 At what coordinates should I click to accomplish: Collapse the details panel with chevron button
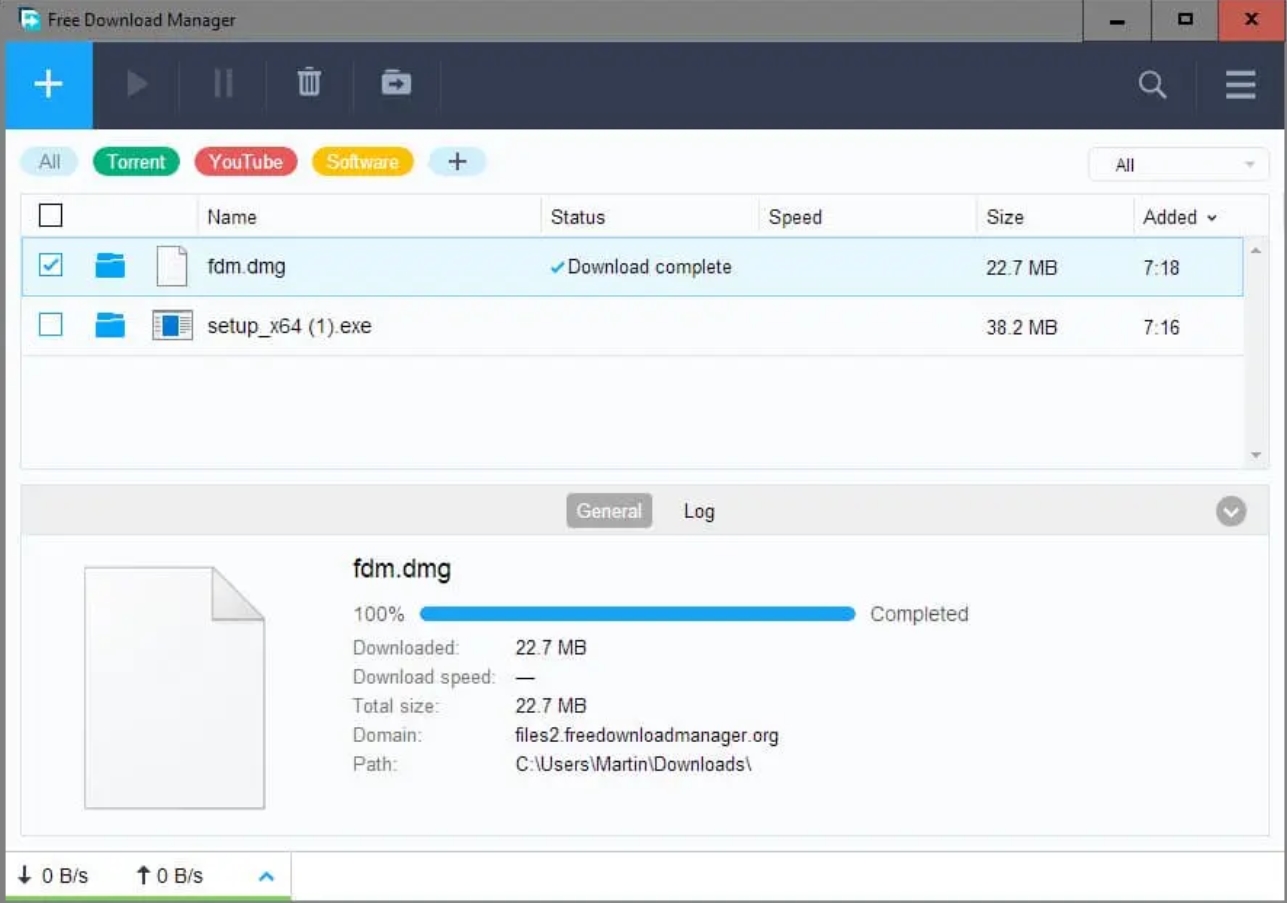[1230, 512]
